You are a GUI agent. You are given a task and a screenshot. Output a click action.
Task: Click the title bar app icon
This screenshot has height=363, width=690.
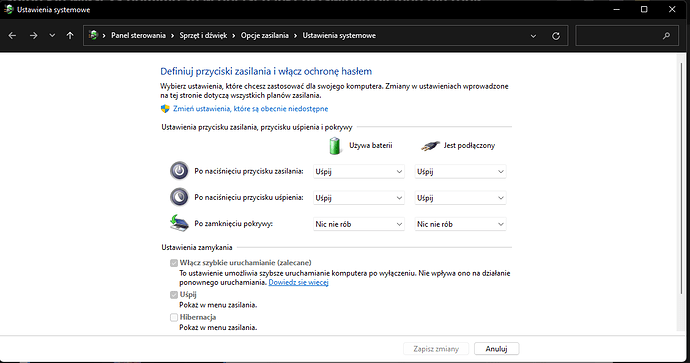pyautogui.click(x=8, y=9)
